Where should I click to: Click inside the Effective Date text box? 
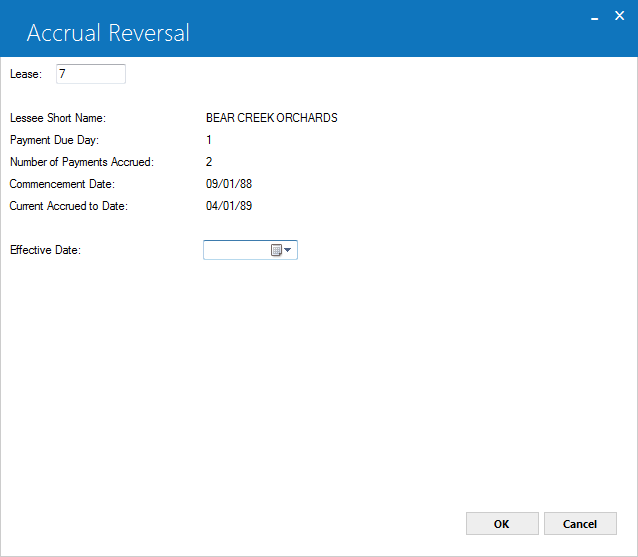point(237,250)
